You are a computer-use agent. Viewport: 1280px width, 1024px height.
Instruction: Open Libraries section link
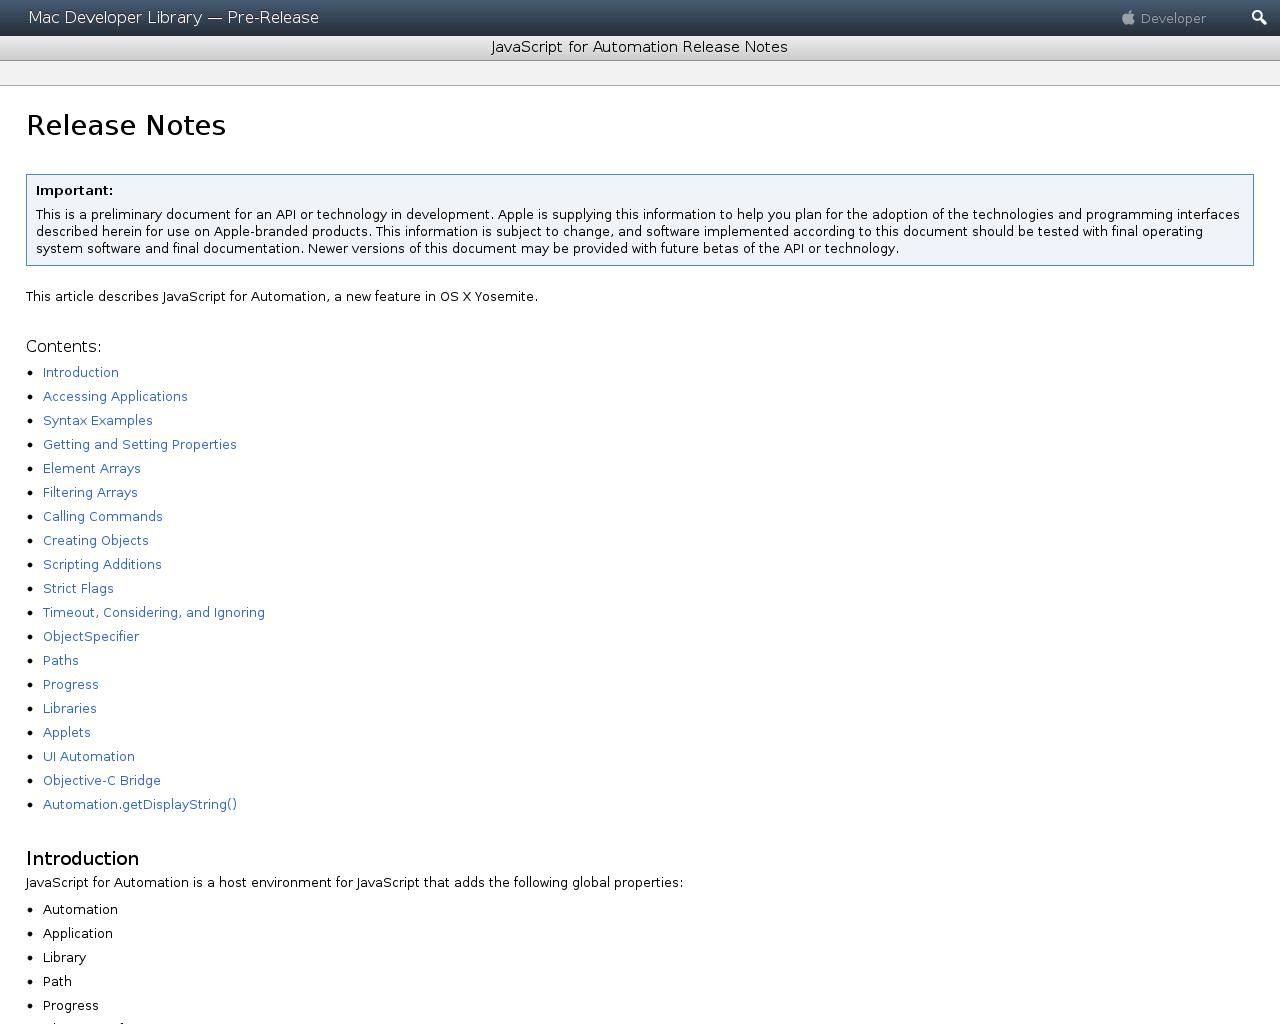click(x=70, y=708)
